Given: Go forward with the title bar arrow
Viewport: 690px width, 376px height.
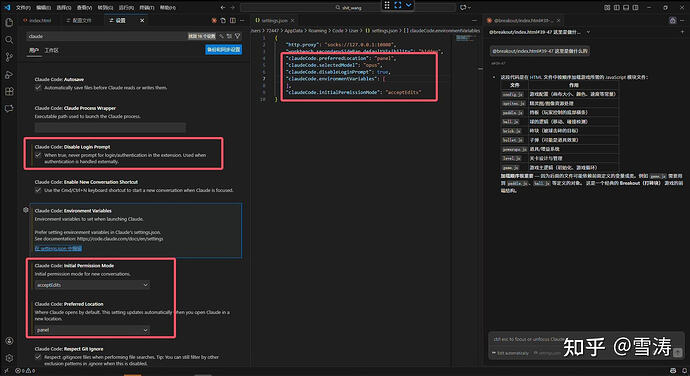Looking at the screenshot, I should click(232, 7).
